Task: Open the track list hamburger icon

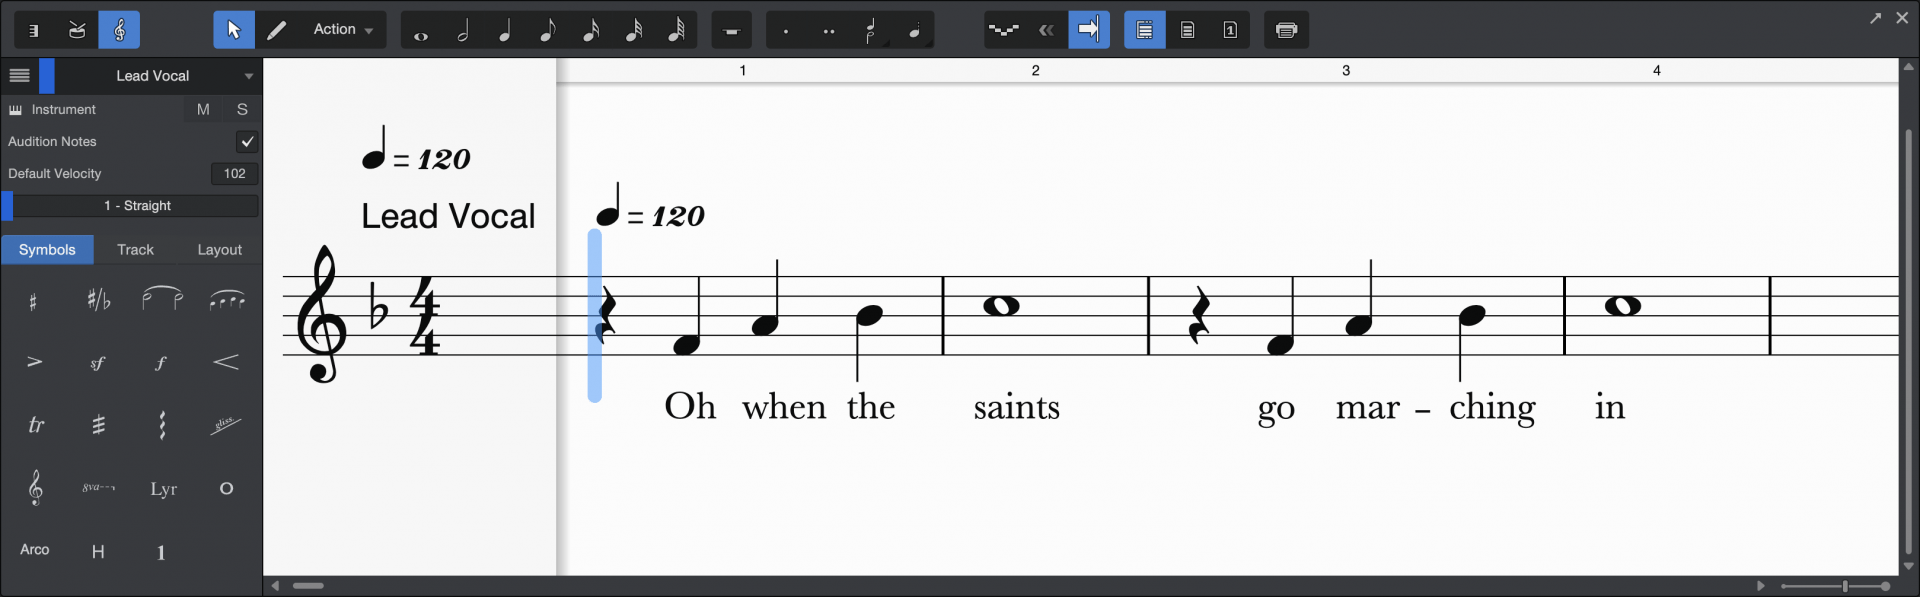Action: coord(19,75)
